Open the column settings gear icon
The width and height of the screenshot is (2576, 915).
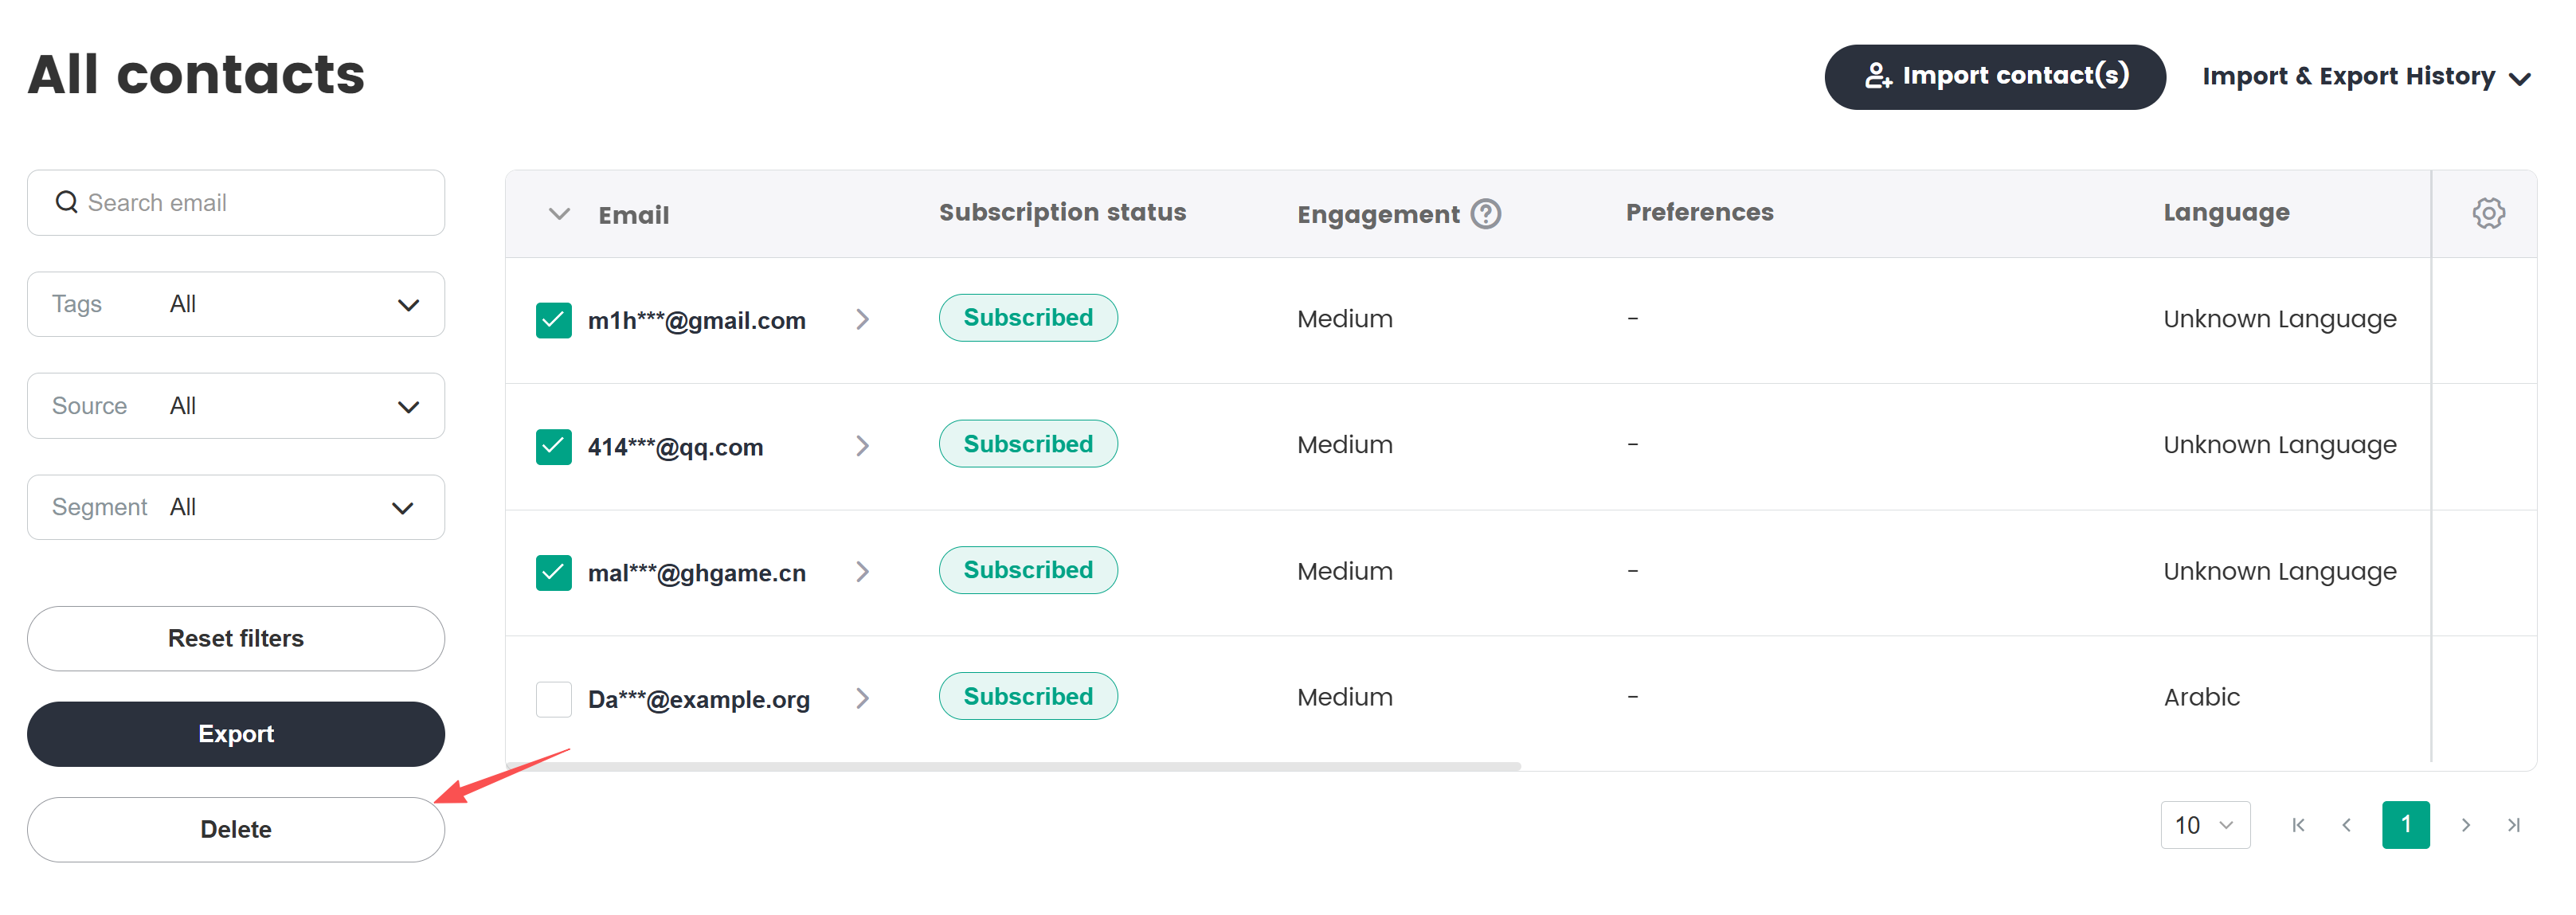click(x=2488, y=212)
